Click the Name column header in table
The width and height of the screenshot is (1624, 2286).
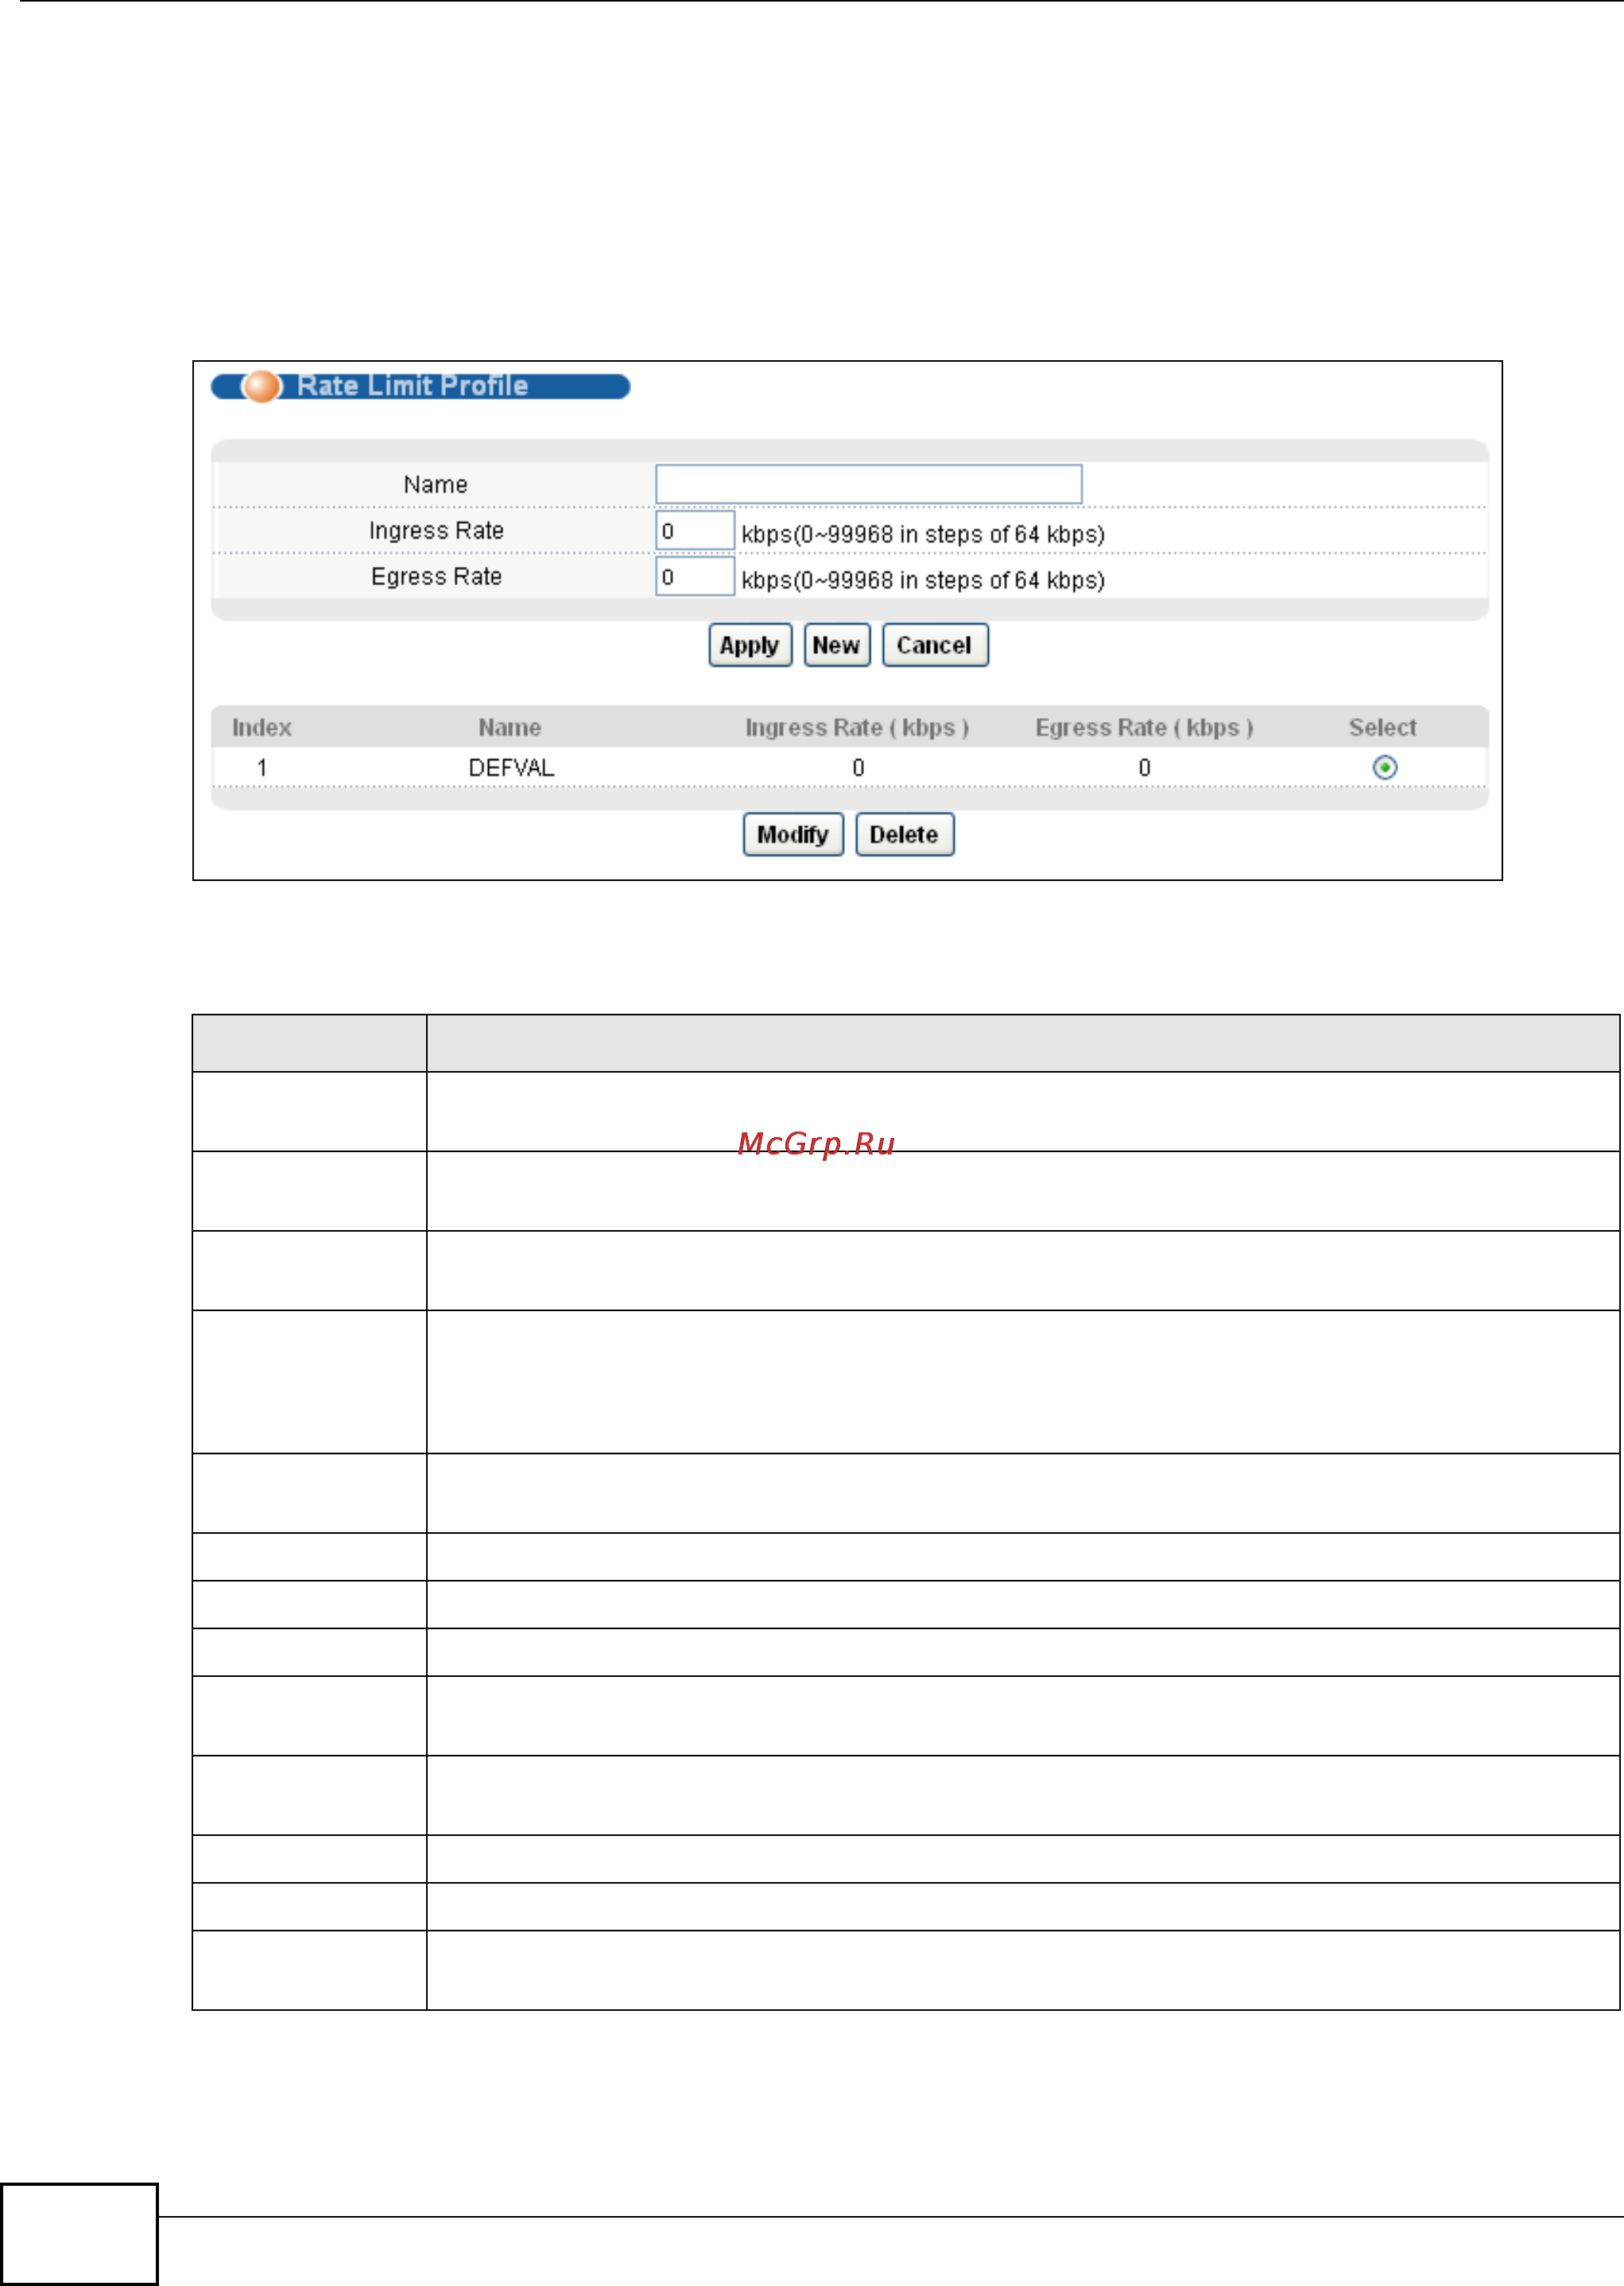coord(510,728)
